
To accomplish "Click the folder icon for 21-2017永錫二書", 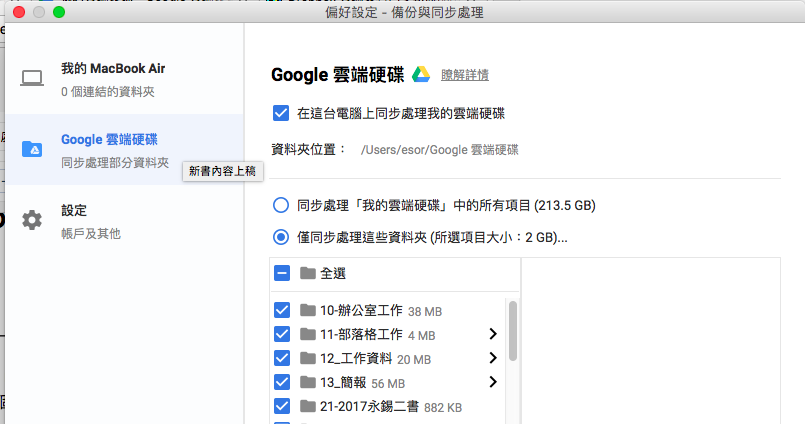I will pos(308,406).
